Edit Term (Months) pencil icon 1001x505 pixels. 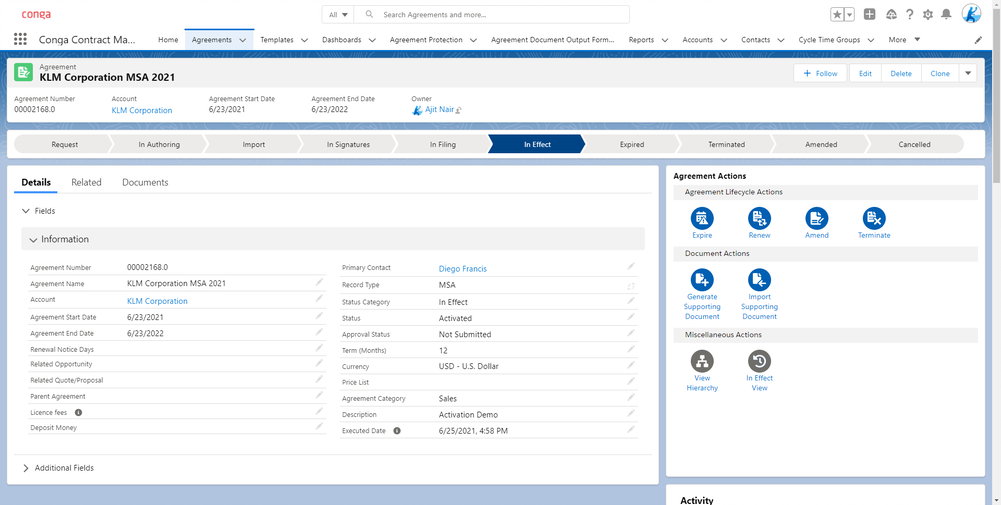(x=631, y=349)
